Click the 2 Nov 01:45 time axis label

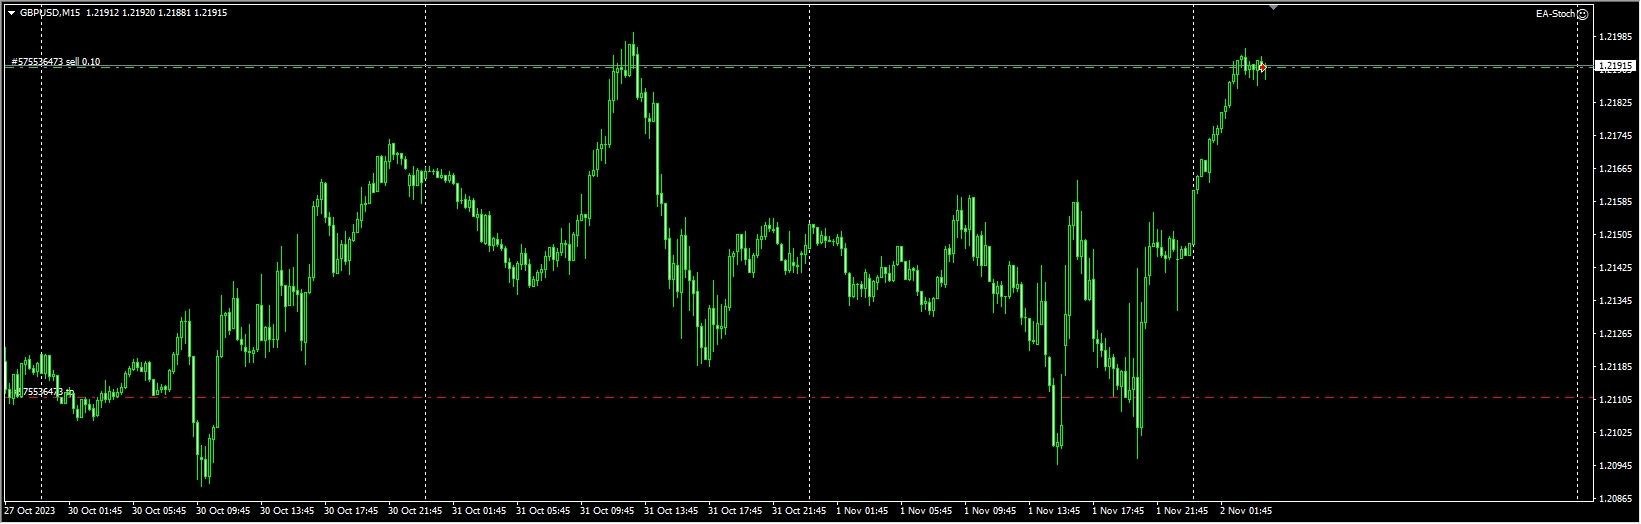pyautogui.click(x=1245, y=511)
